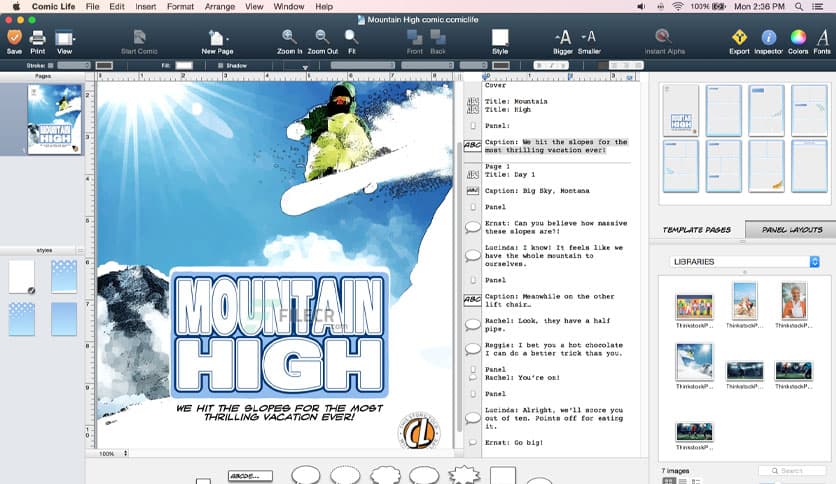Click the Style button
Image resolution: width=836 pixels, height=484 pixels.
[x=500, y=38]
